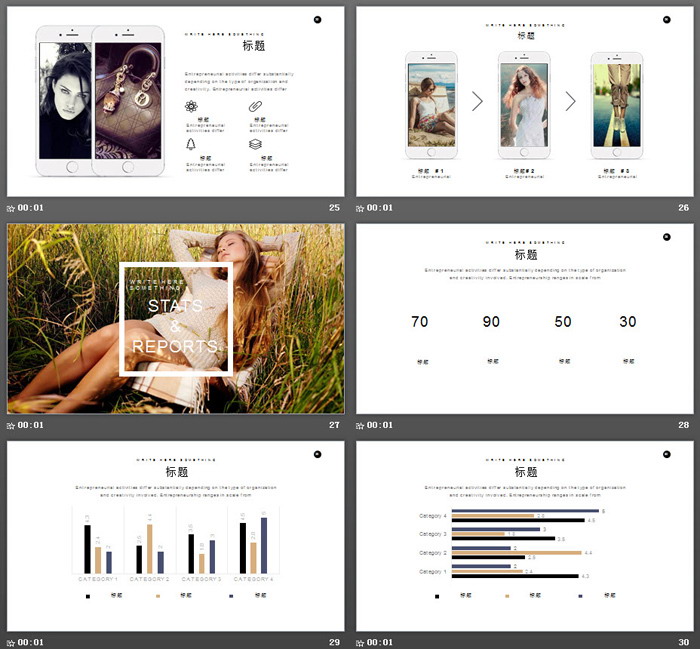
Task: Click the atom icon in slide 25
Action: [191, 106]
